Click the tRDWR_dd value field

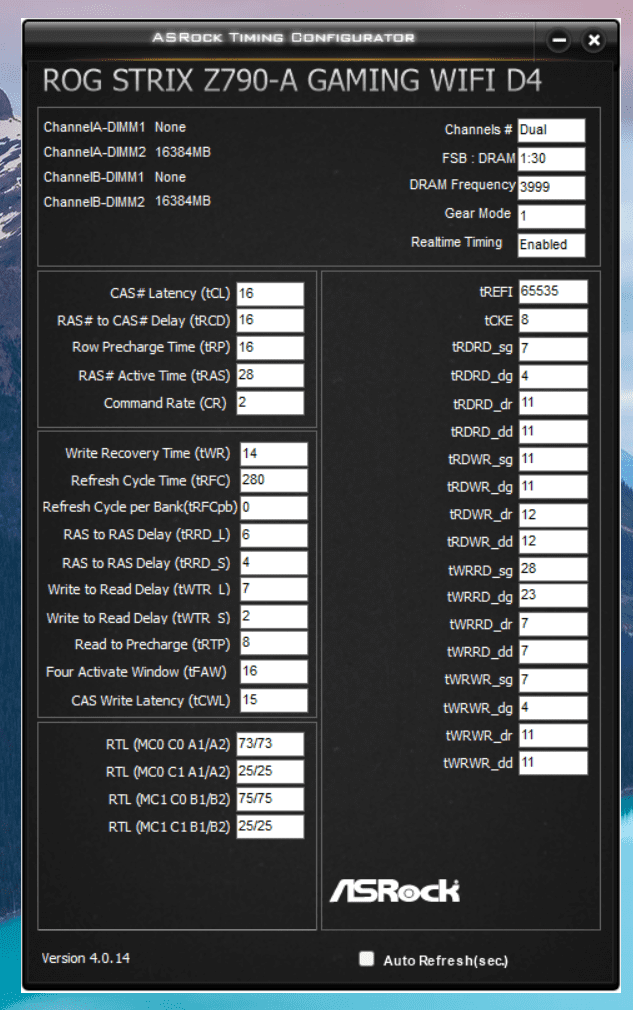[553, 541]
